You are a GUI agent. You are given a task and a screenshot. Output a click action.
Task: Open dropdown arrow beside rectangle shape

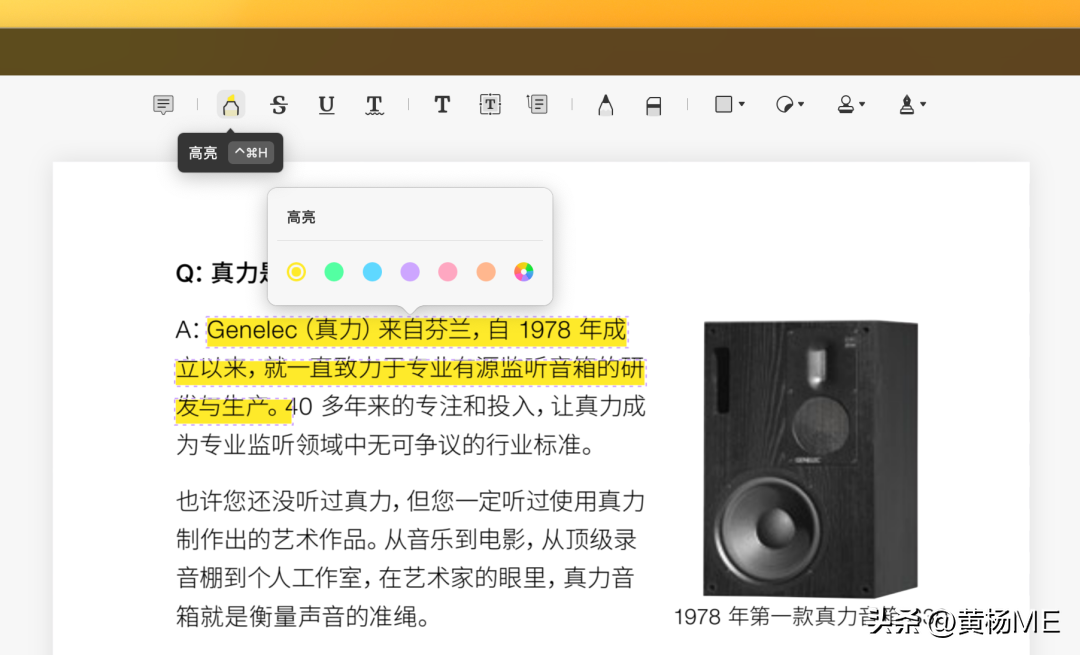742,105
